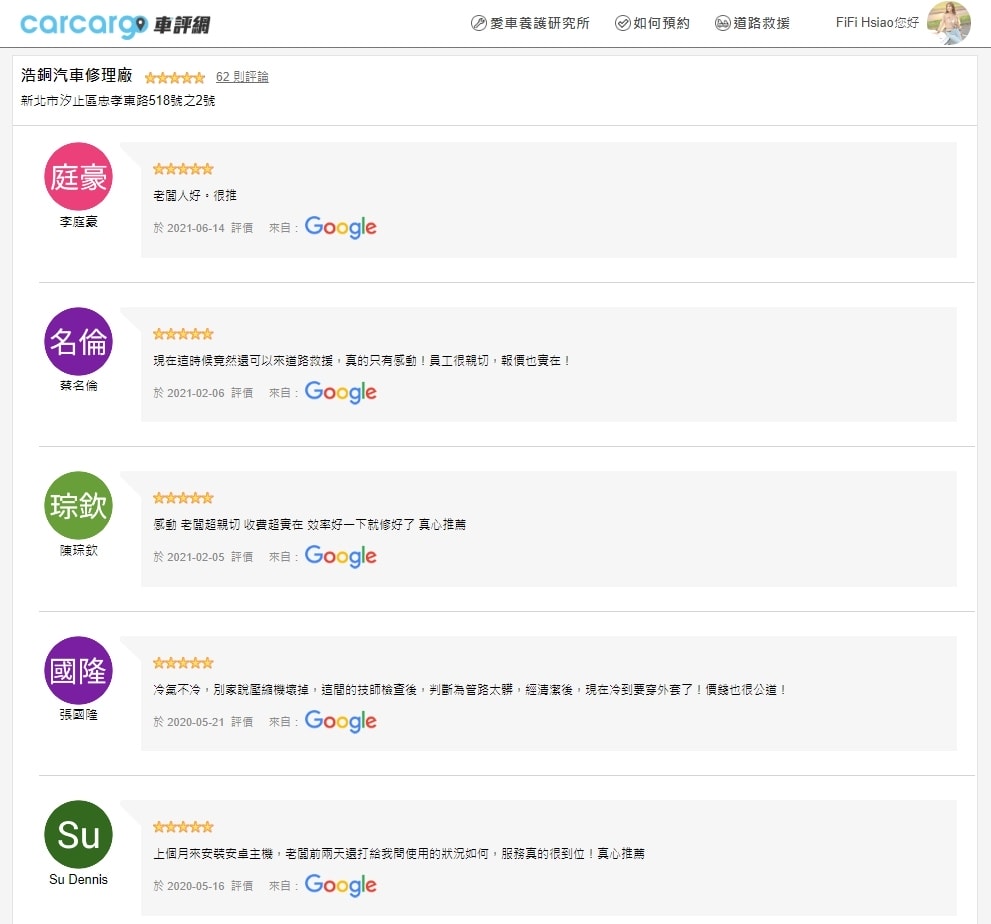Go to 道路救援 page
Image resolution: width=991 pixels, height=924 pixels.
(x=752, y=23)
